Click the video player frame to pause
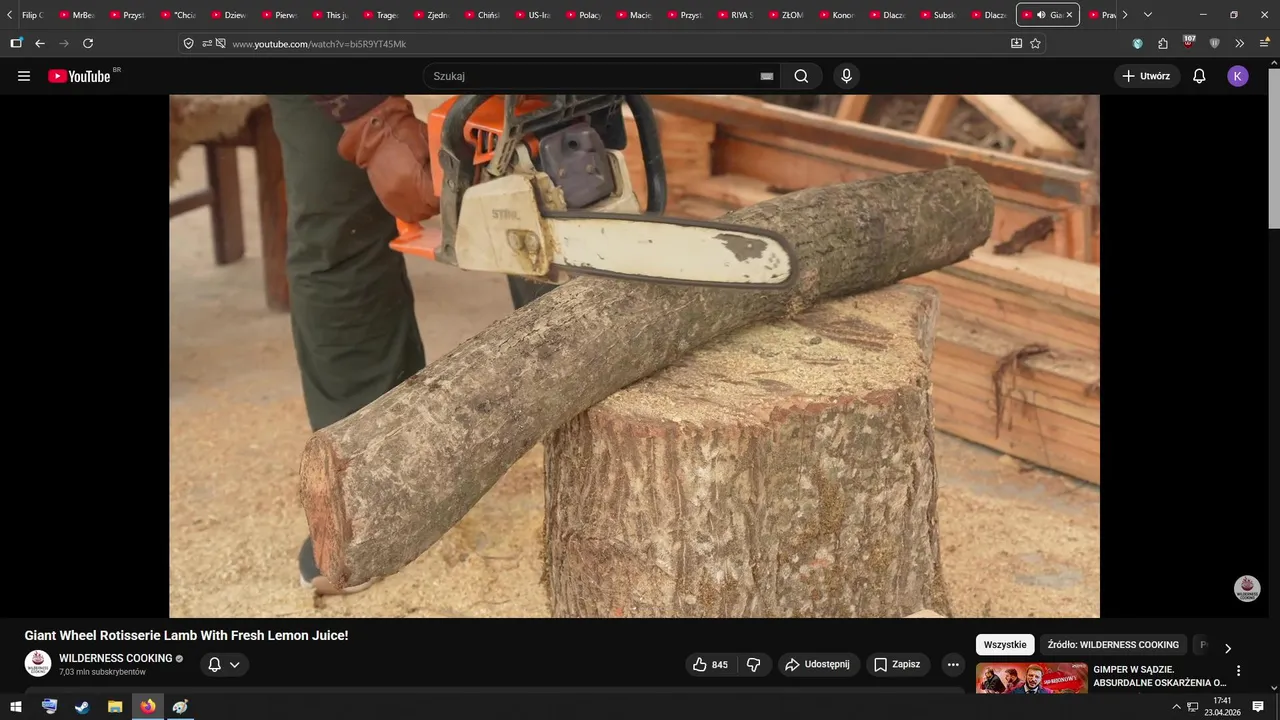 [x=634, y=356]
